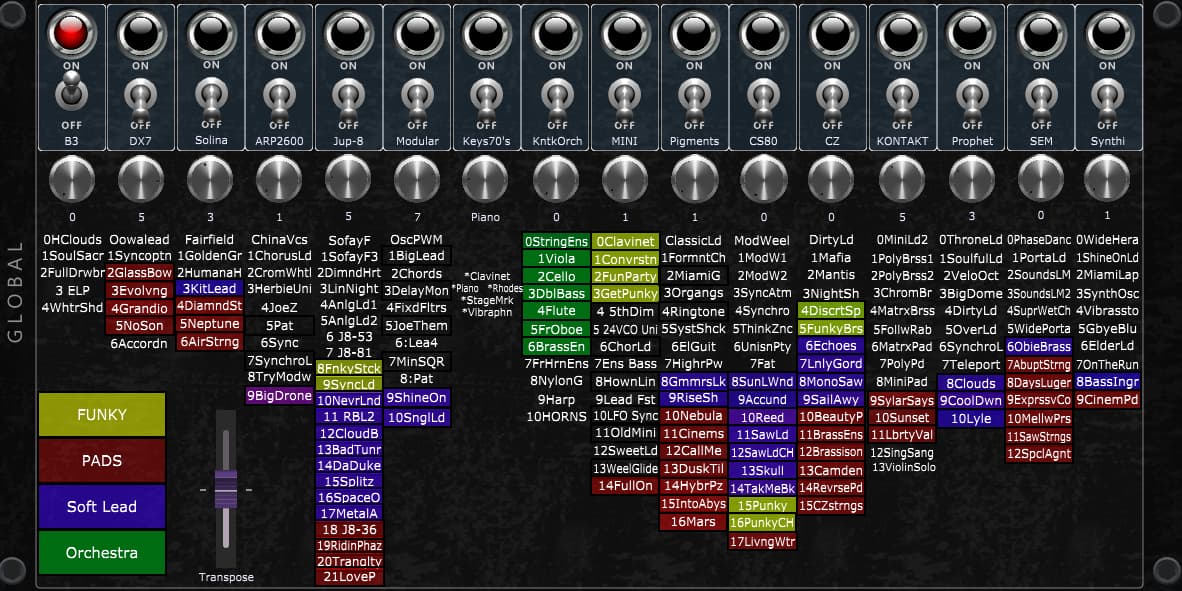Toggle the DX7 on/off switch
1182x591 pixels.
pos(141,98)
